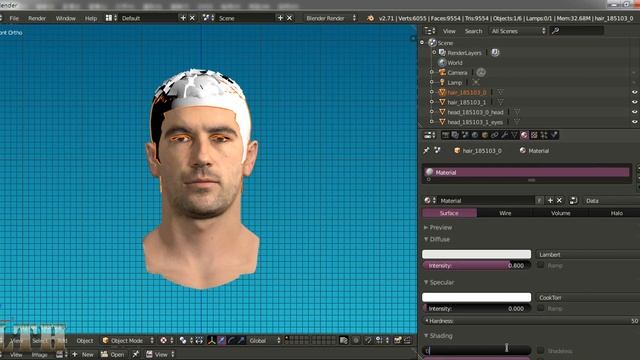This screenshot has width=640, height=360.
Task: Open Render Layers properties tab icon
Action: 455,135
